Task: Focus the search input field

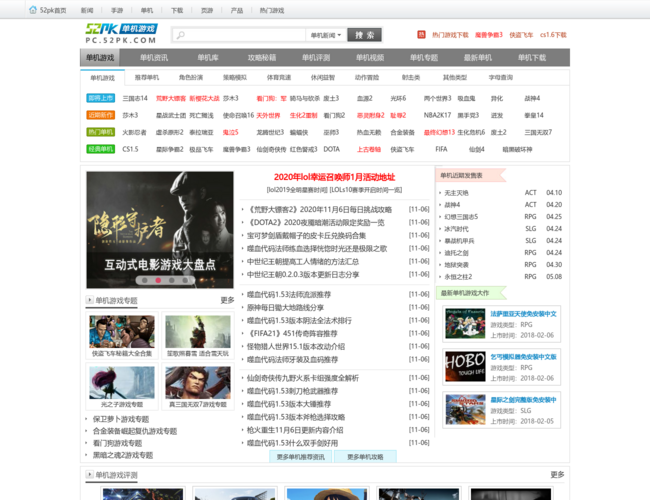Action: click(239, 35)
